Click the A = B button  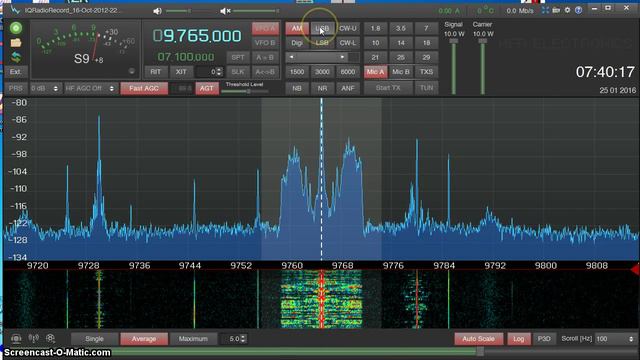(x=265, y=58)
